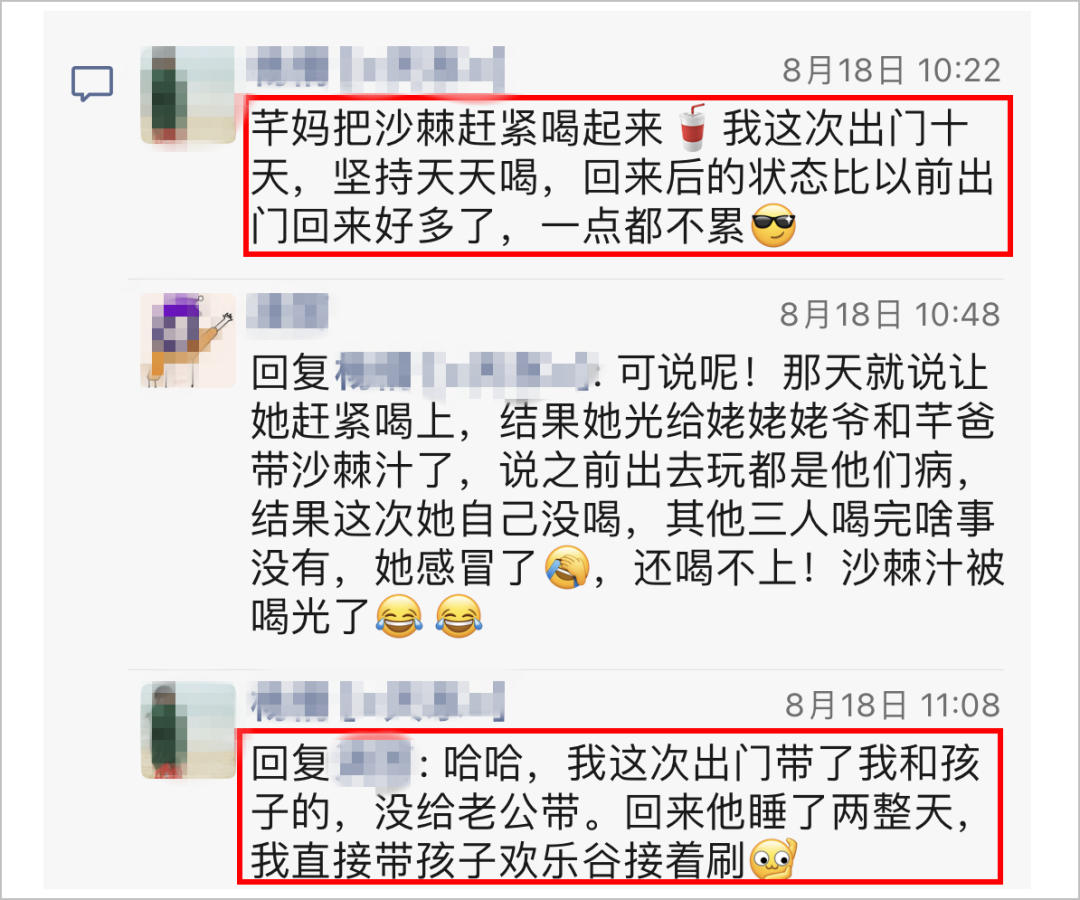
Task: Click the drink cup emoji
Action: [692, 127]
